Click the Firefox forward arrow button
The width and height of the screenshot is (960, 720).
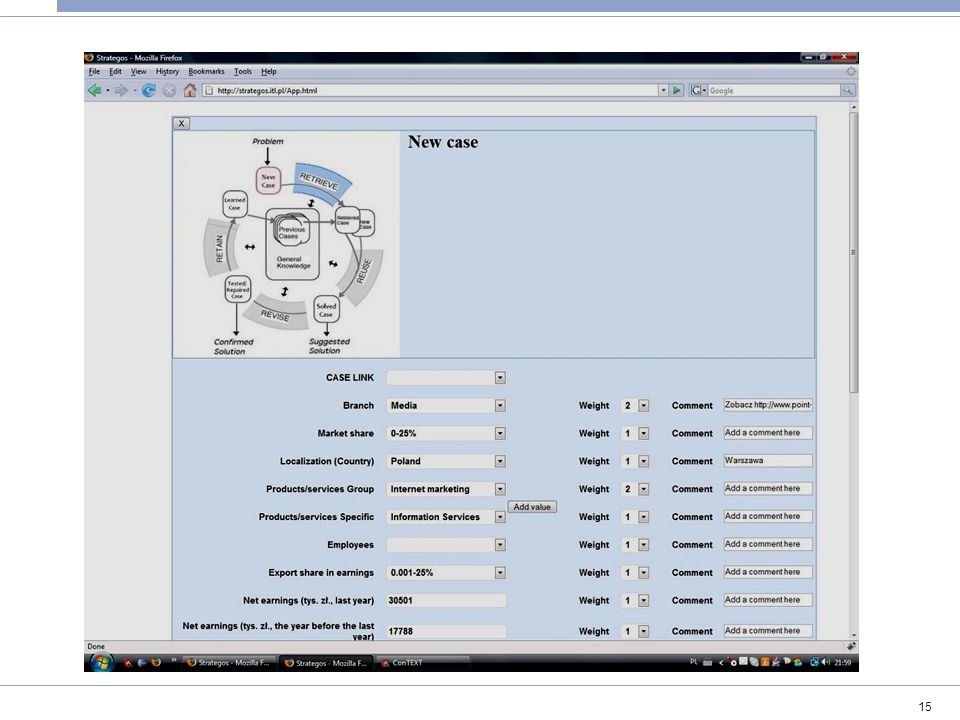(121, 91)
